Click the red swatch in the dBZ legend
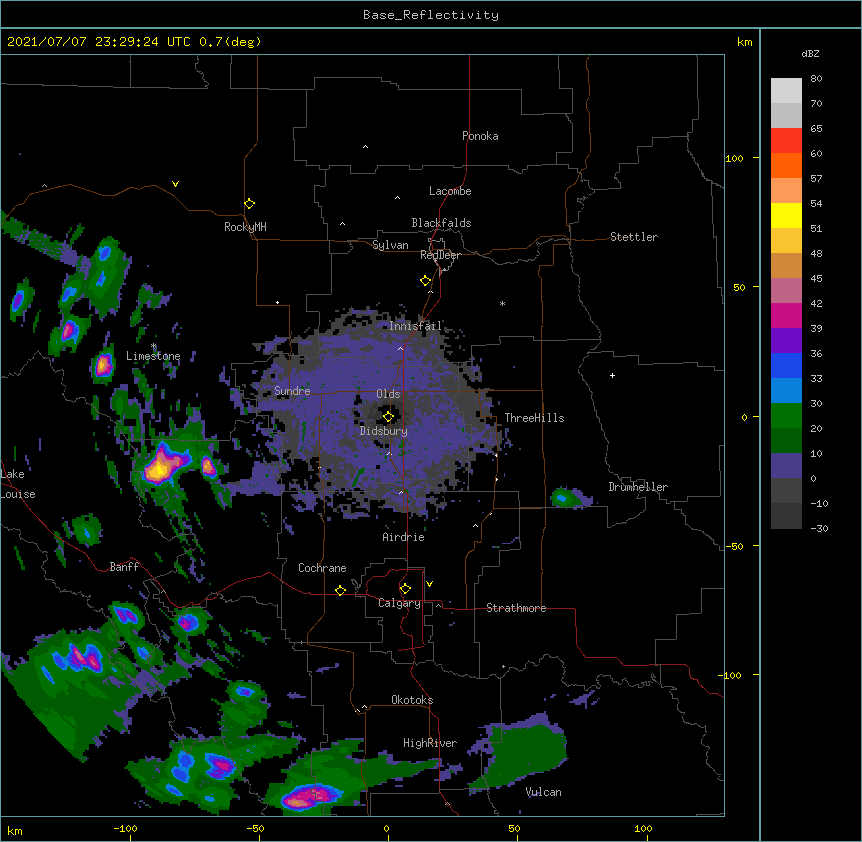862x842 pixels. point(786,141)
